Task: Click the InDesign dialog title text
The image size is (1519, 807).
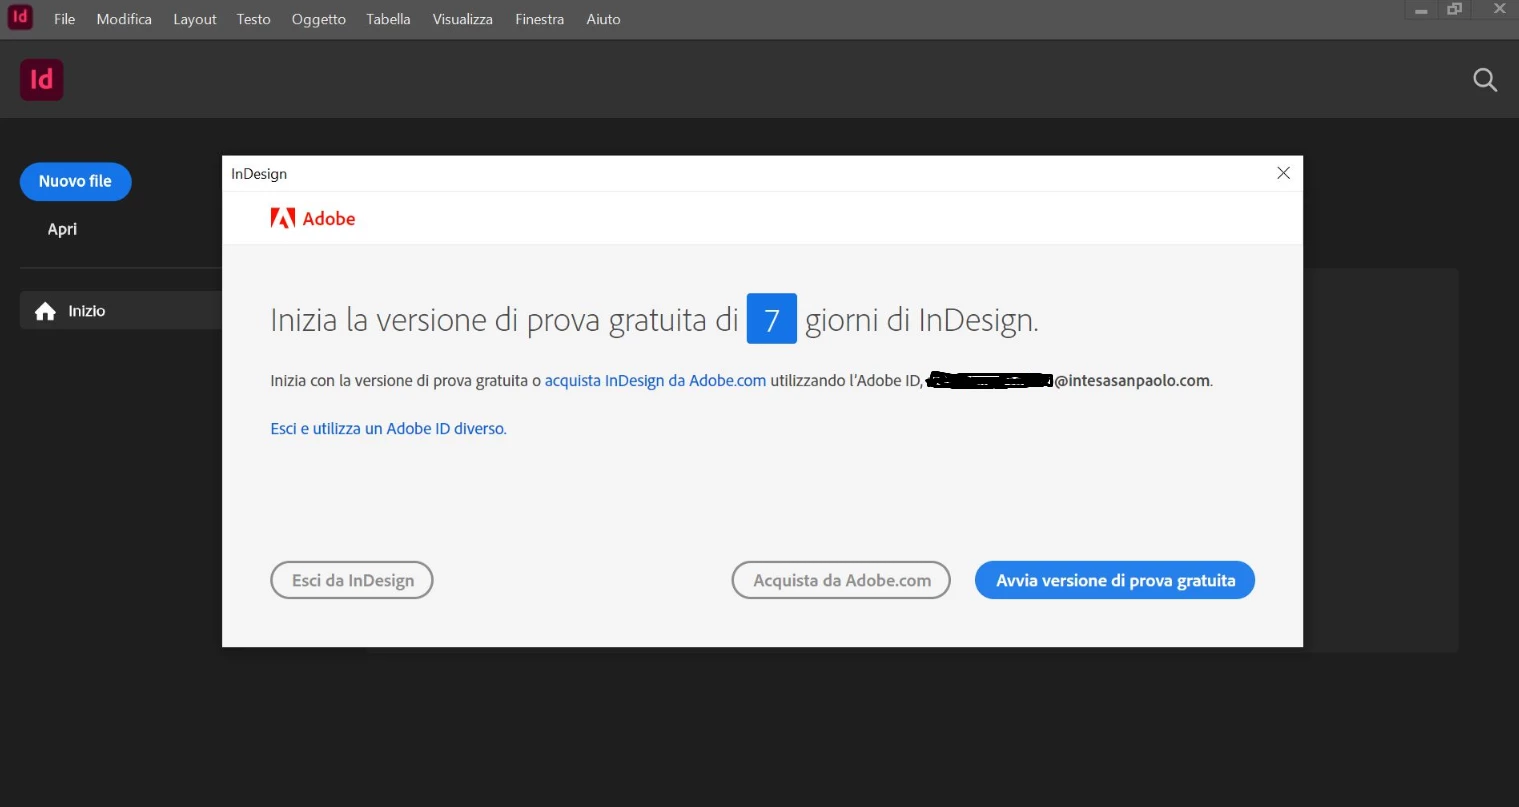Action: (x=259, y=174)
